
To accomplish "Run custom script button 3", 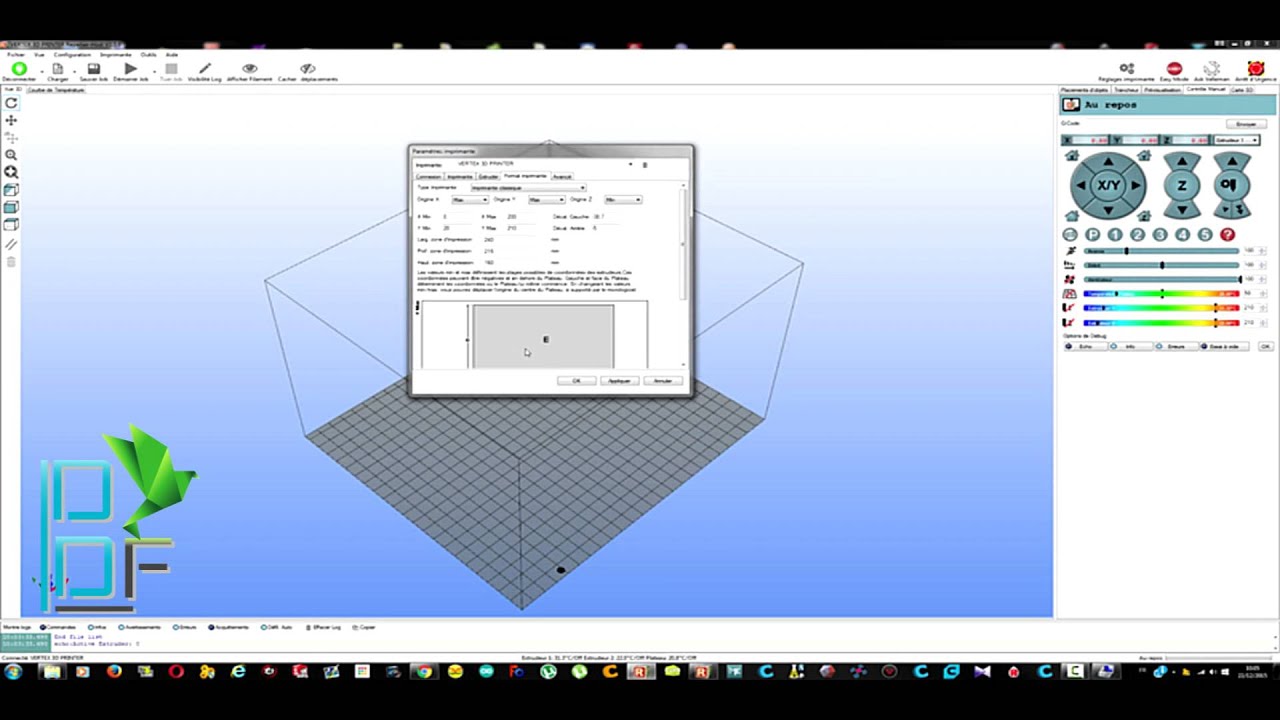I will click(x=1160, y=235).
